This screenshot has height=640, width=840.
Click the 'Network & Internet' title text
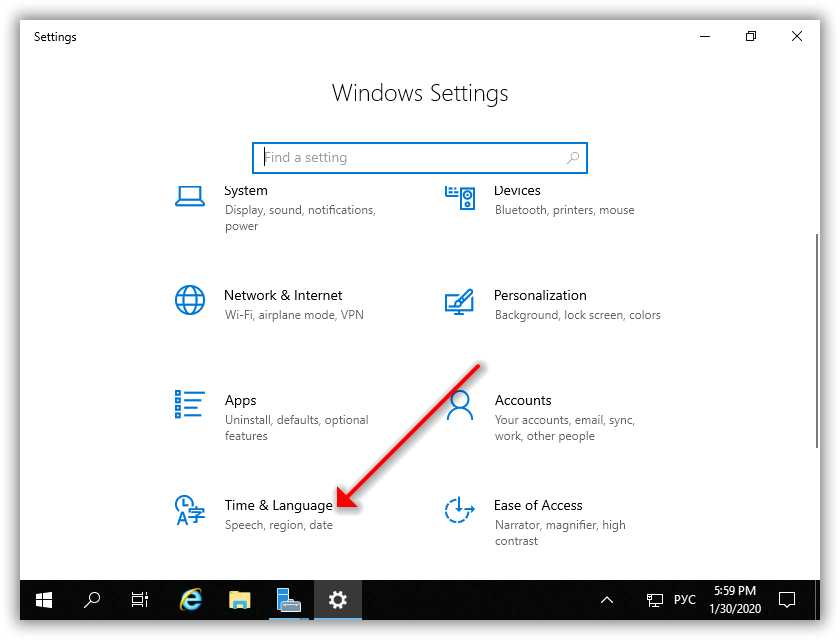[283, 296]
